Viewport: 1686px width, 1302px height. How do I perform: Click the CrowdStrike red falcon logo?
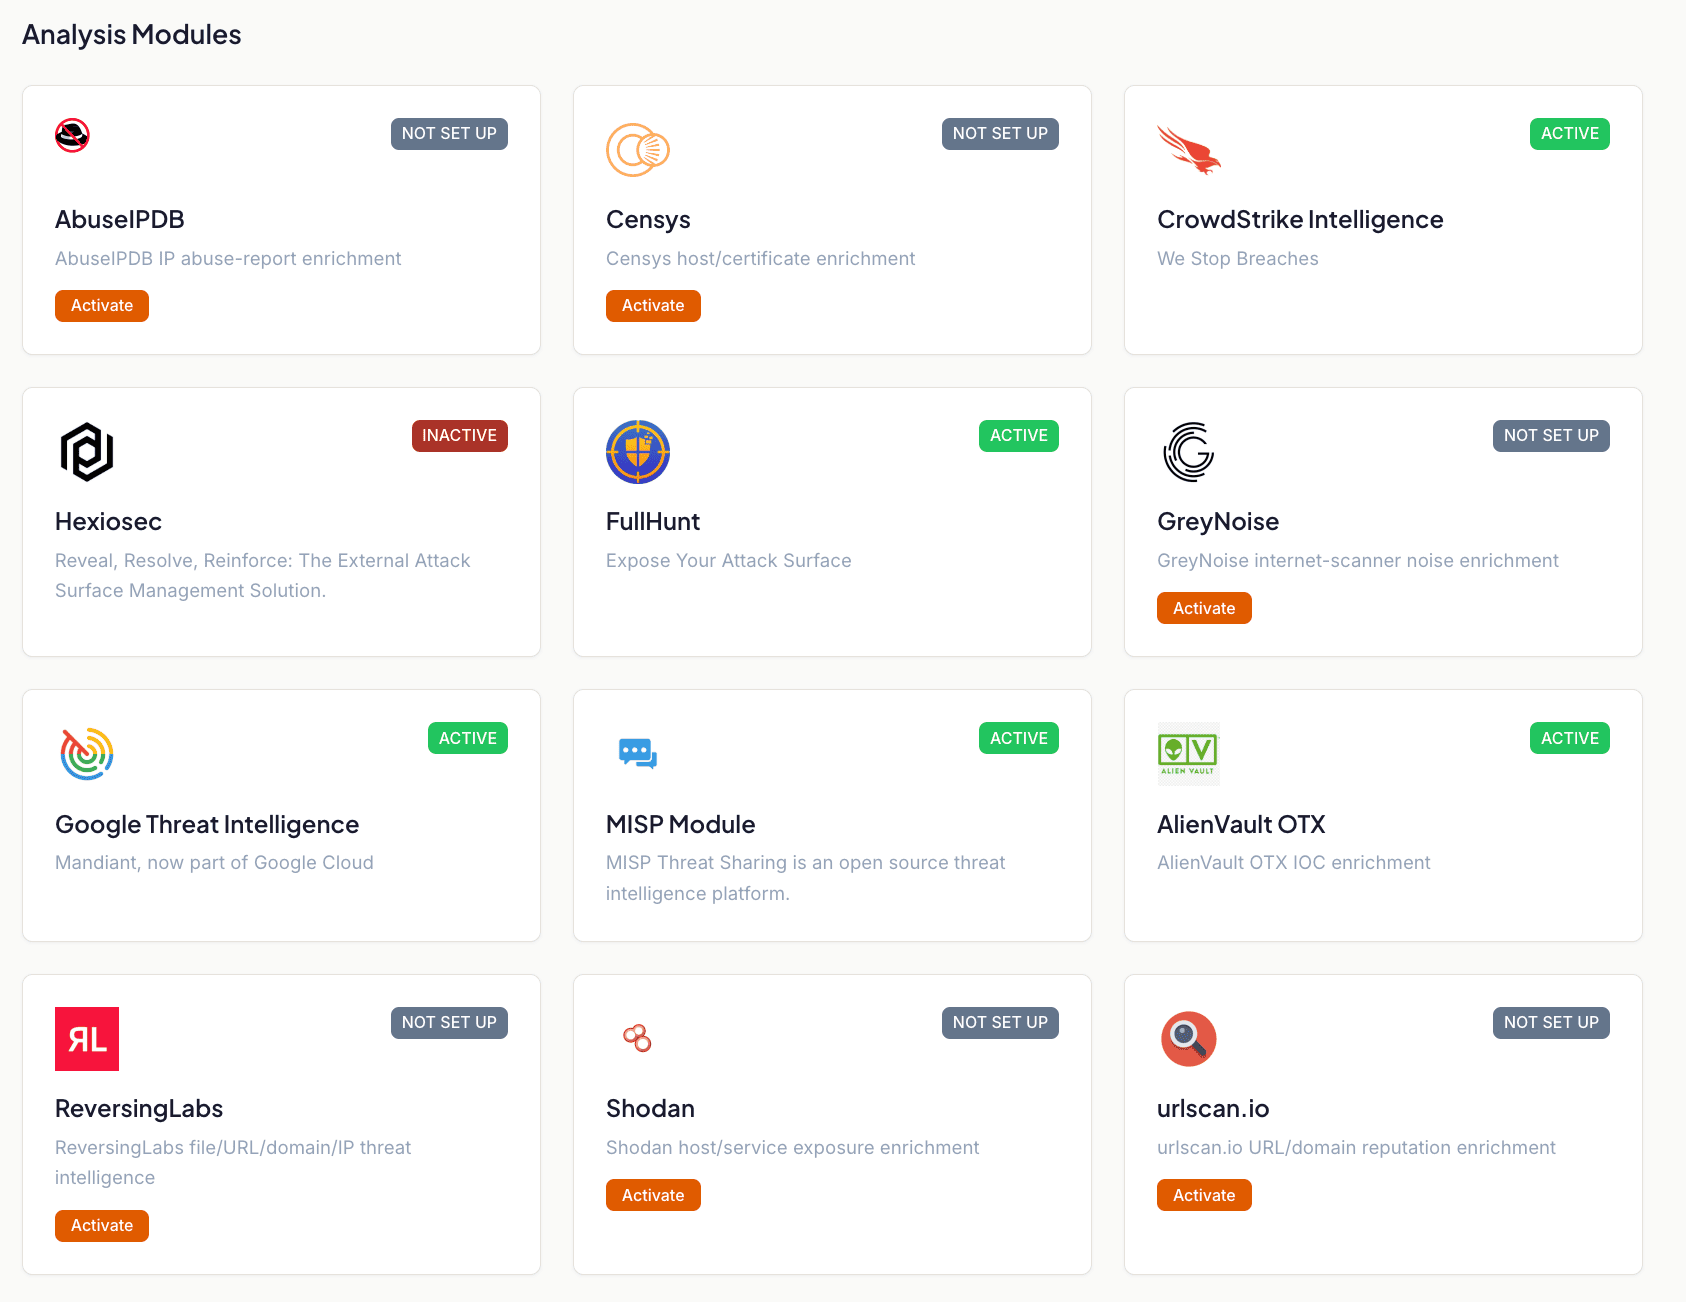coord(1189,150)
